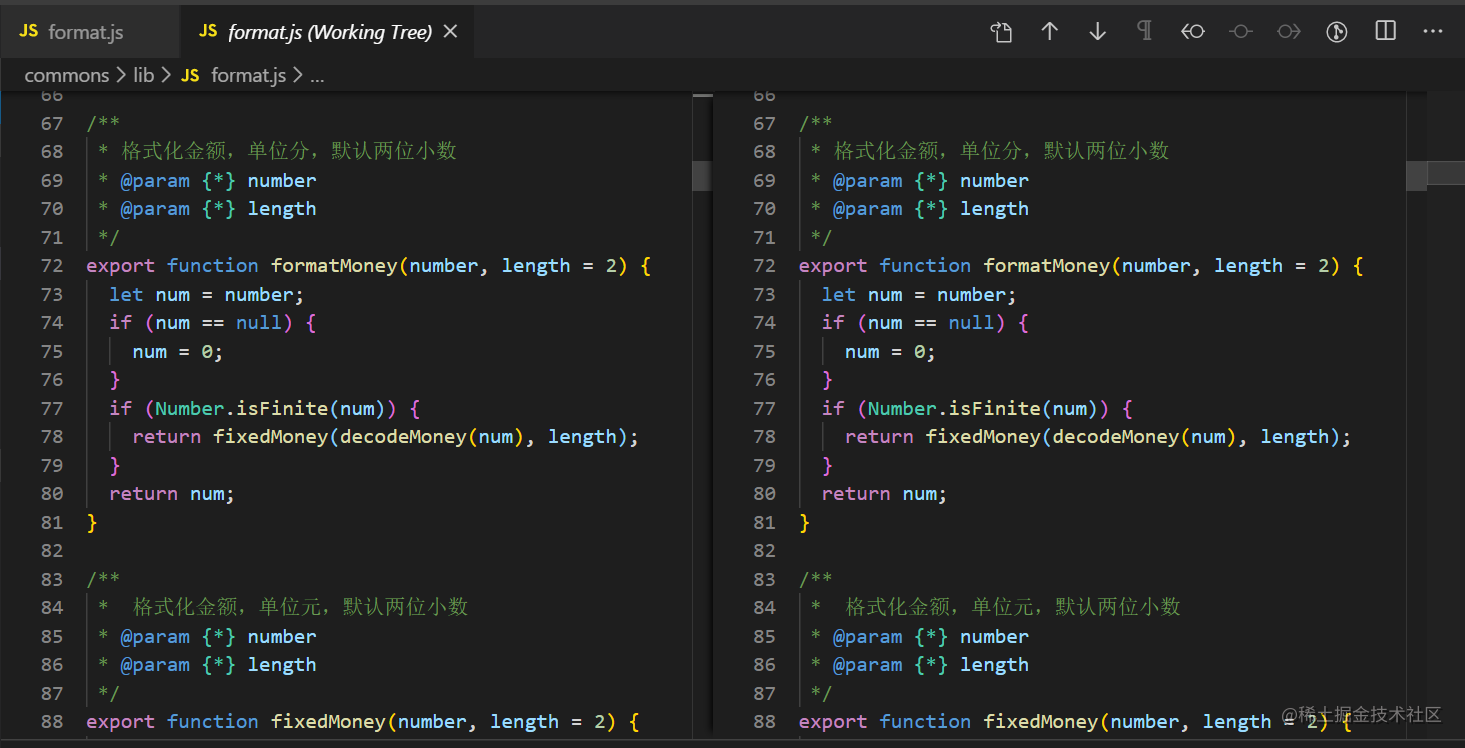
Task: Click the circled git branch icon in the toolbar
Action: click(x=1337, y=32)
